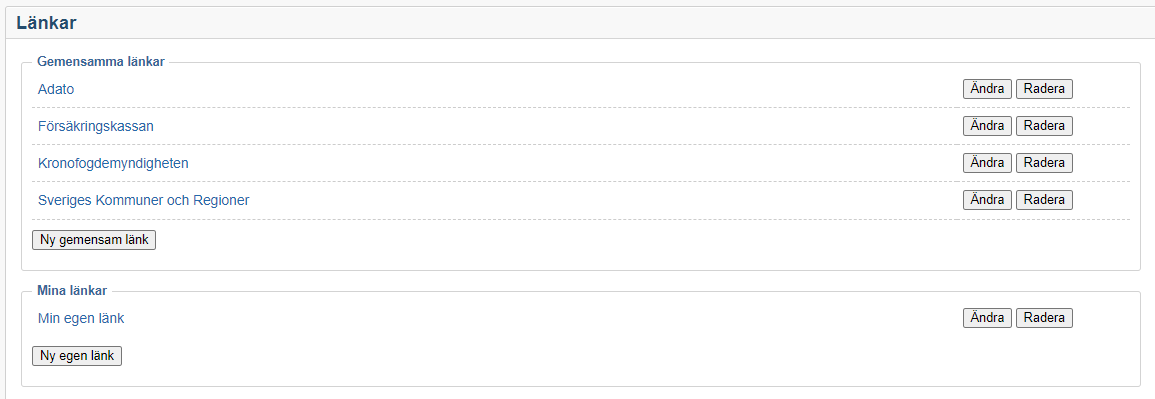Select Radera next to Kronofogdemyndigheten
Image resolution: width=1155 pixels, height=399 pixels.
pos(1044,163)
